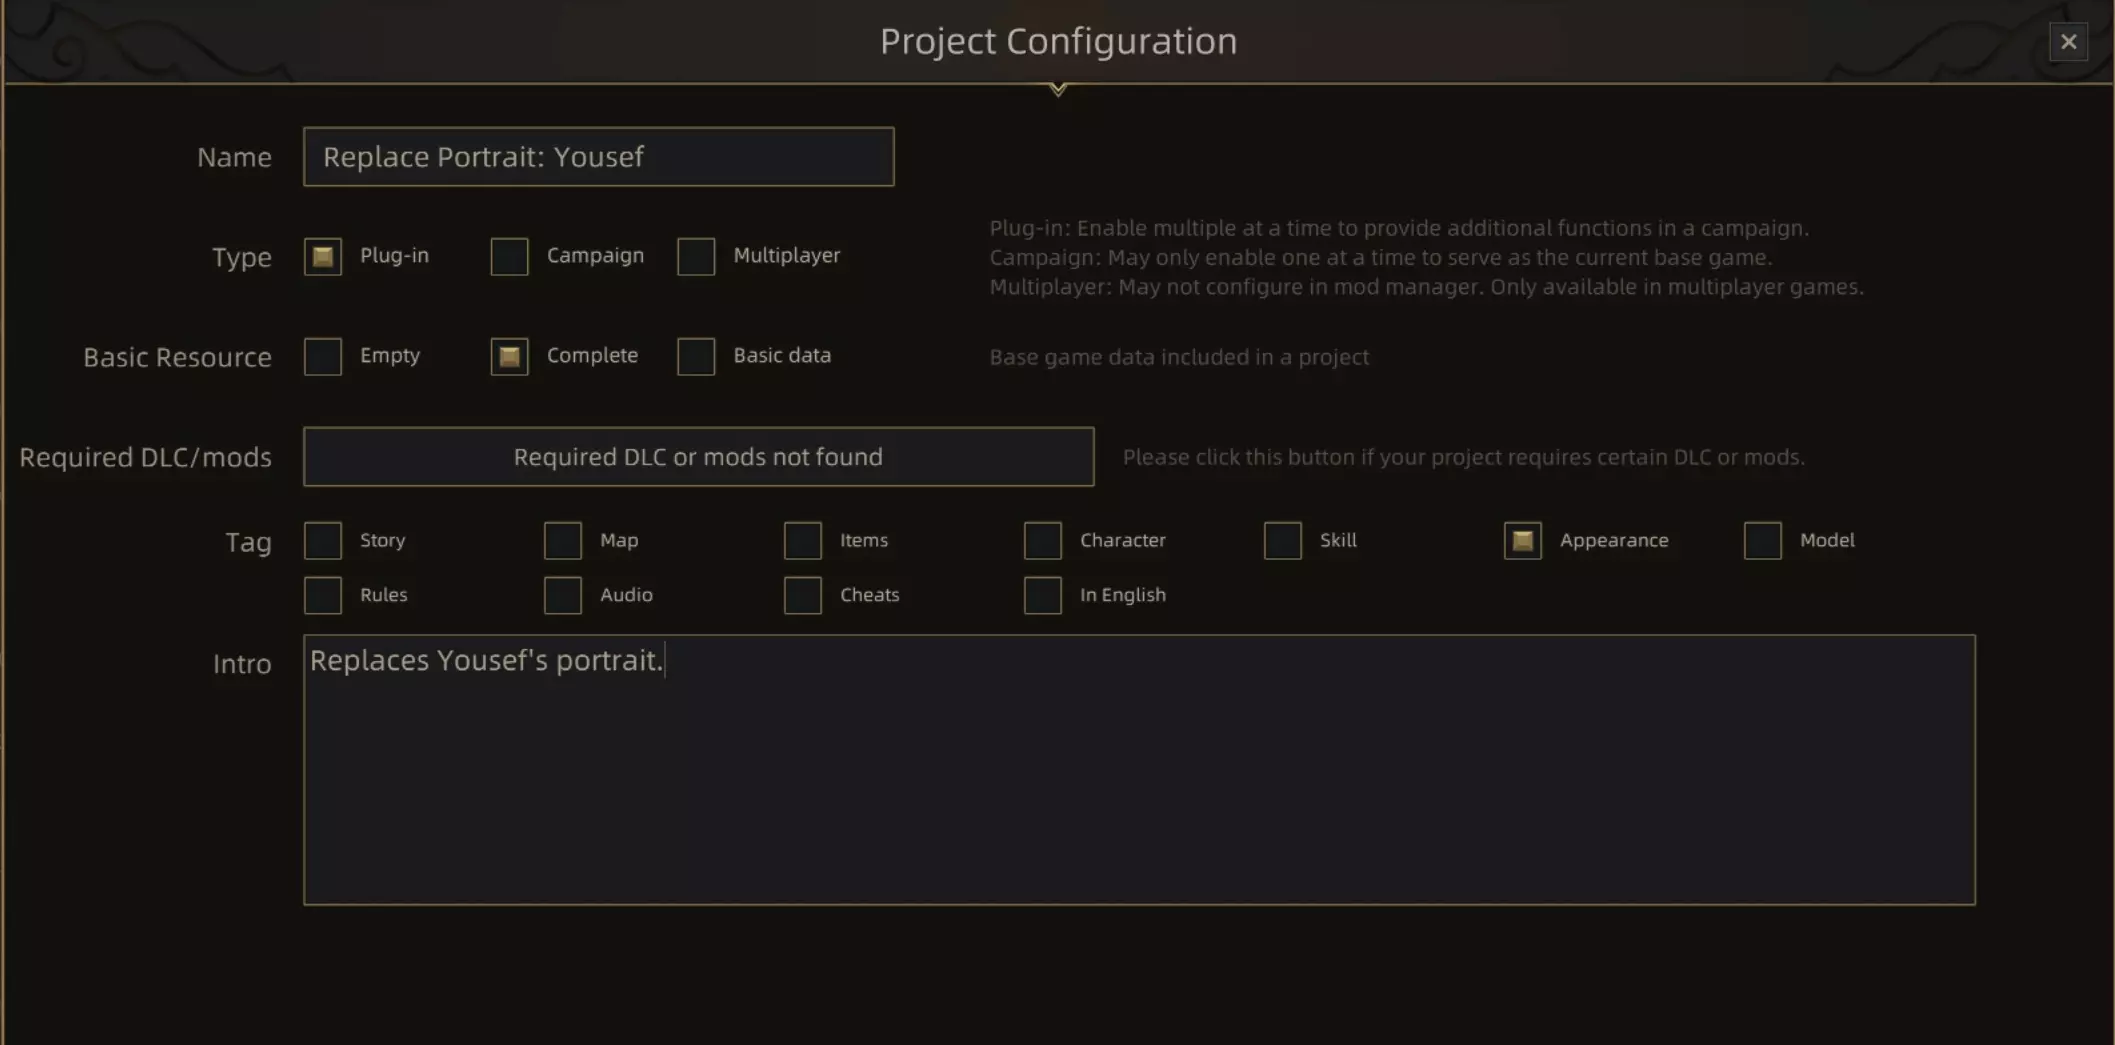2115x1045 pixels.
Task: Enable the Character tag
Action: pyautogui.click(x=1043, y=541)
